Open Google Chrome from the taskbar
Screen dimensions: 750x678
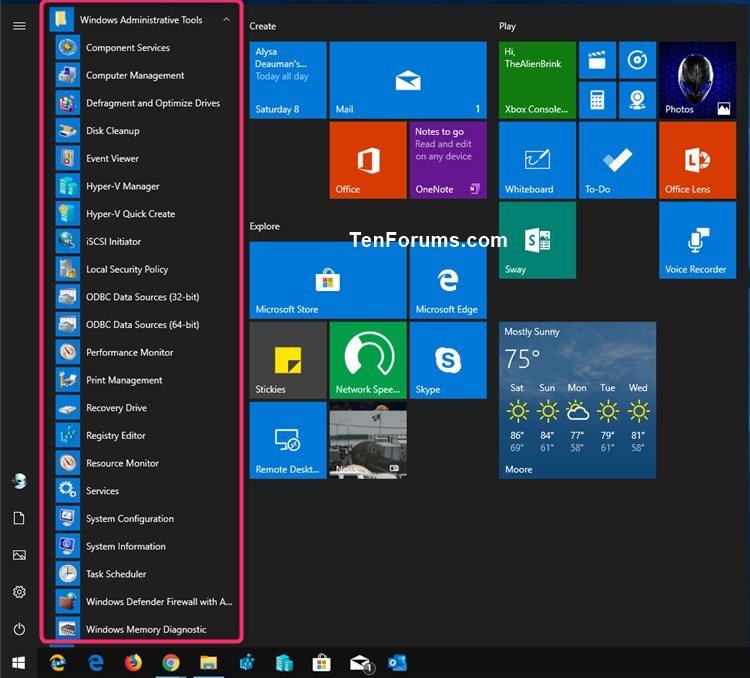click(171, 663)
